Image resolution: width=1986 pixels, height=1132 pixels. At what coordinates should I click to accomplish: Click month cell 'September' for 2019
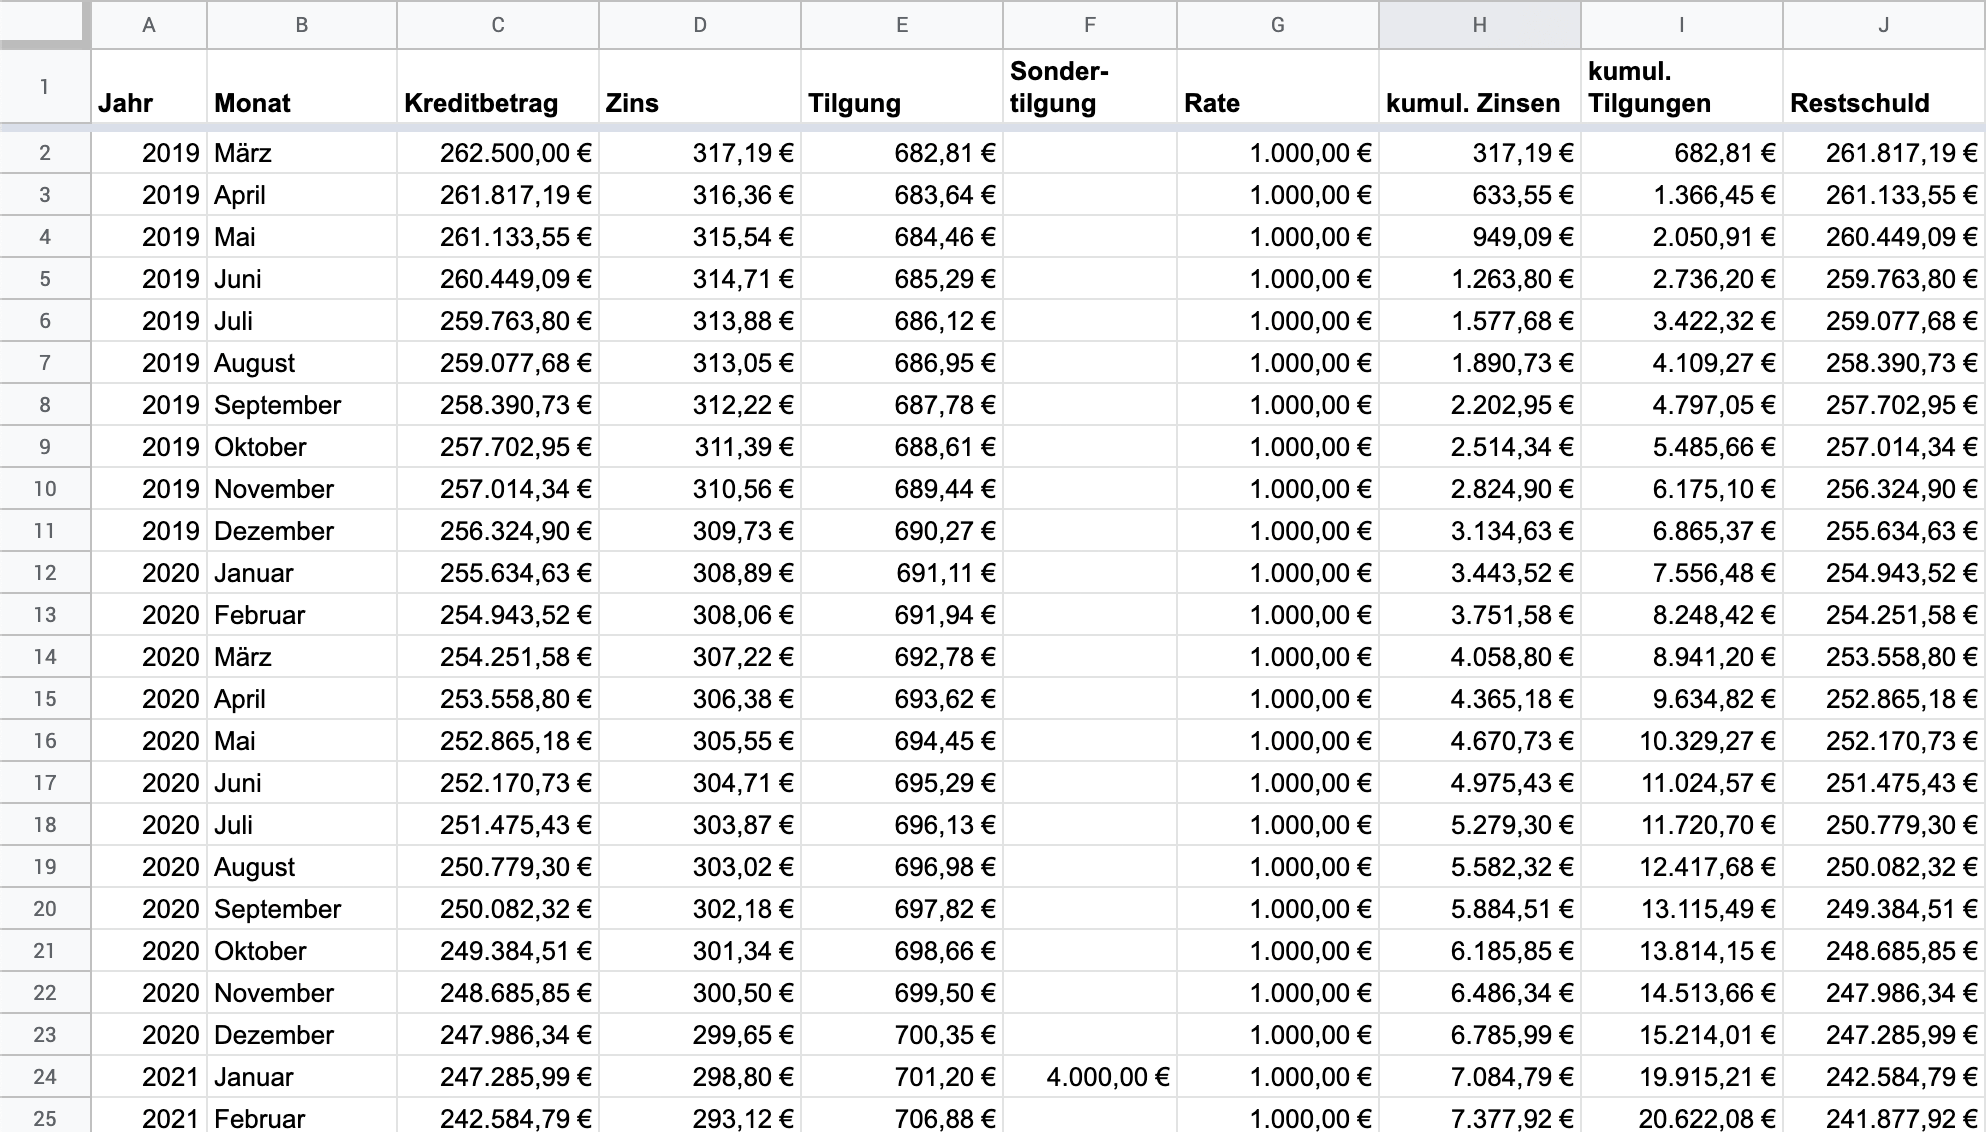tap(302, 405)
